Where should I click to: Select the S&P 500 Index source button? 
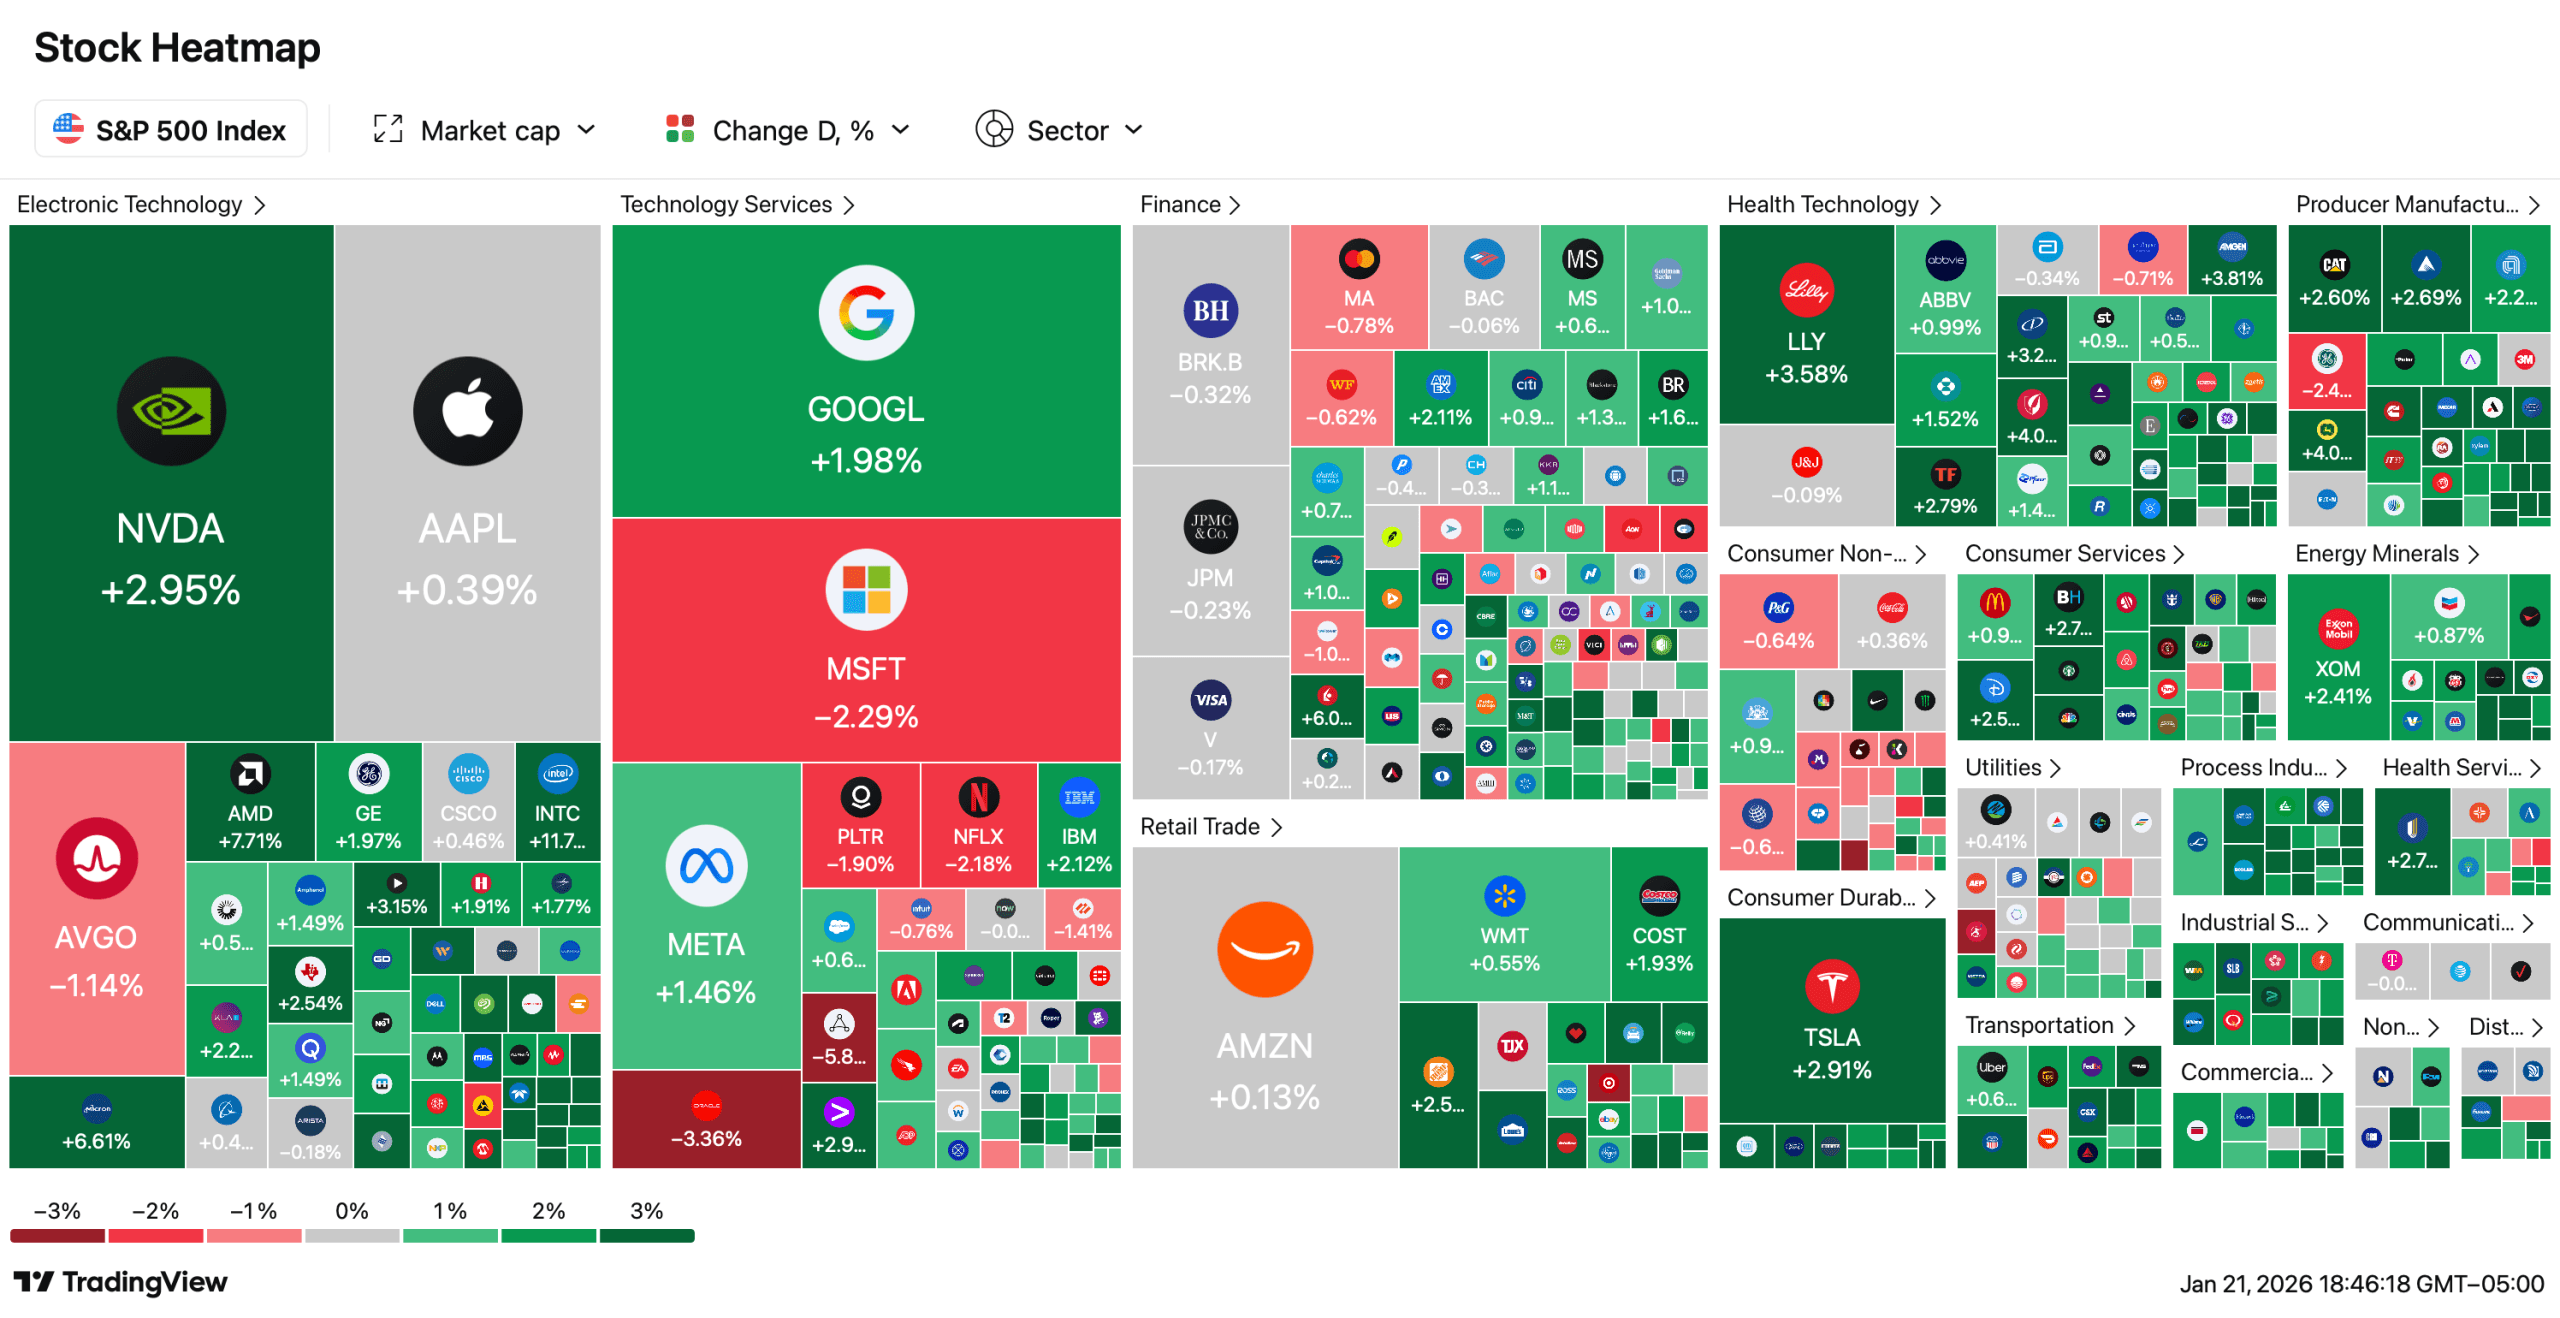[x=170, y=130]
